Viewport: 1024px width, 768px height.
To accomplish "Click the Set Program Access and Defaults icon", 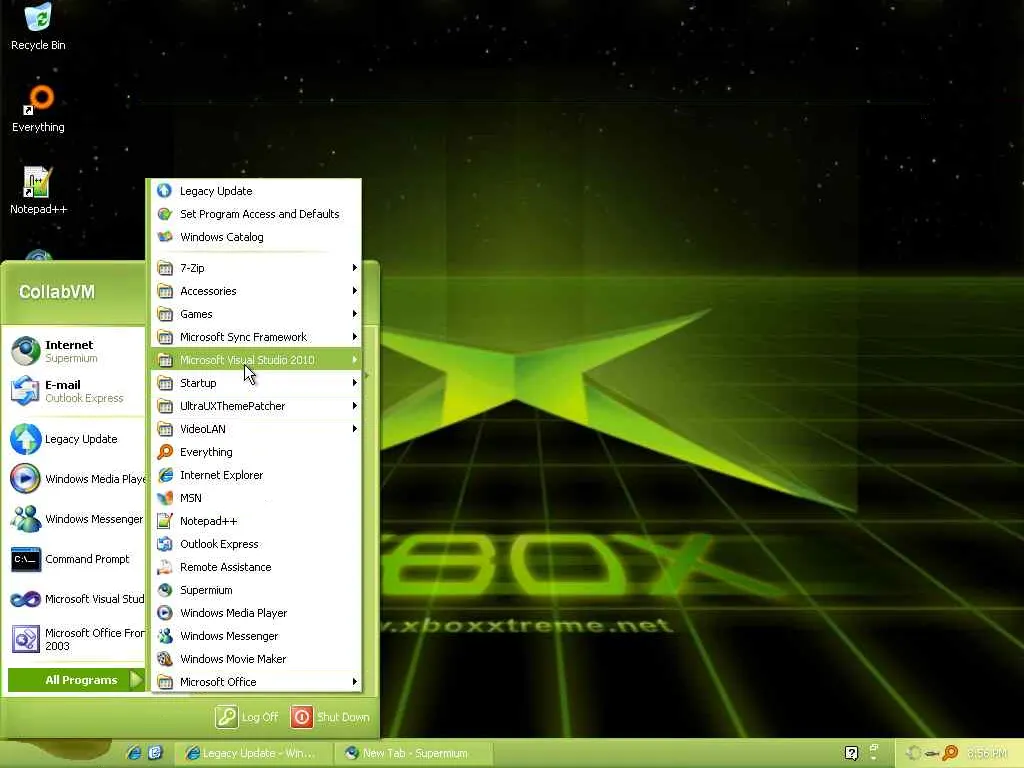I will point(165,214).
